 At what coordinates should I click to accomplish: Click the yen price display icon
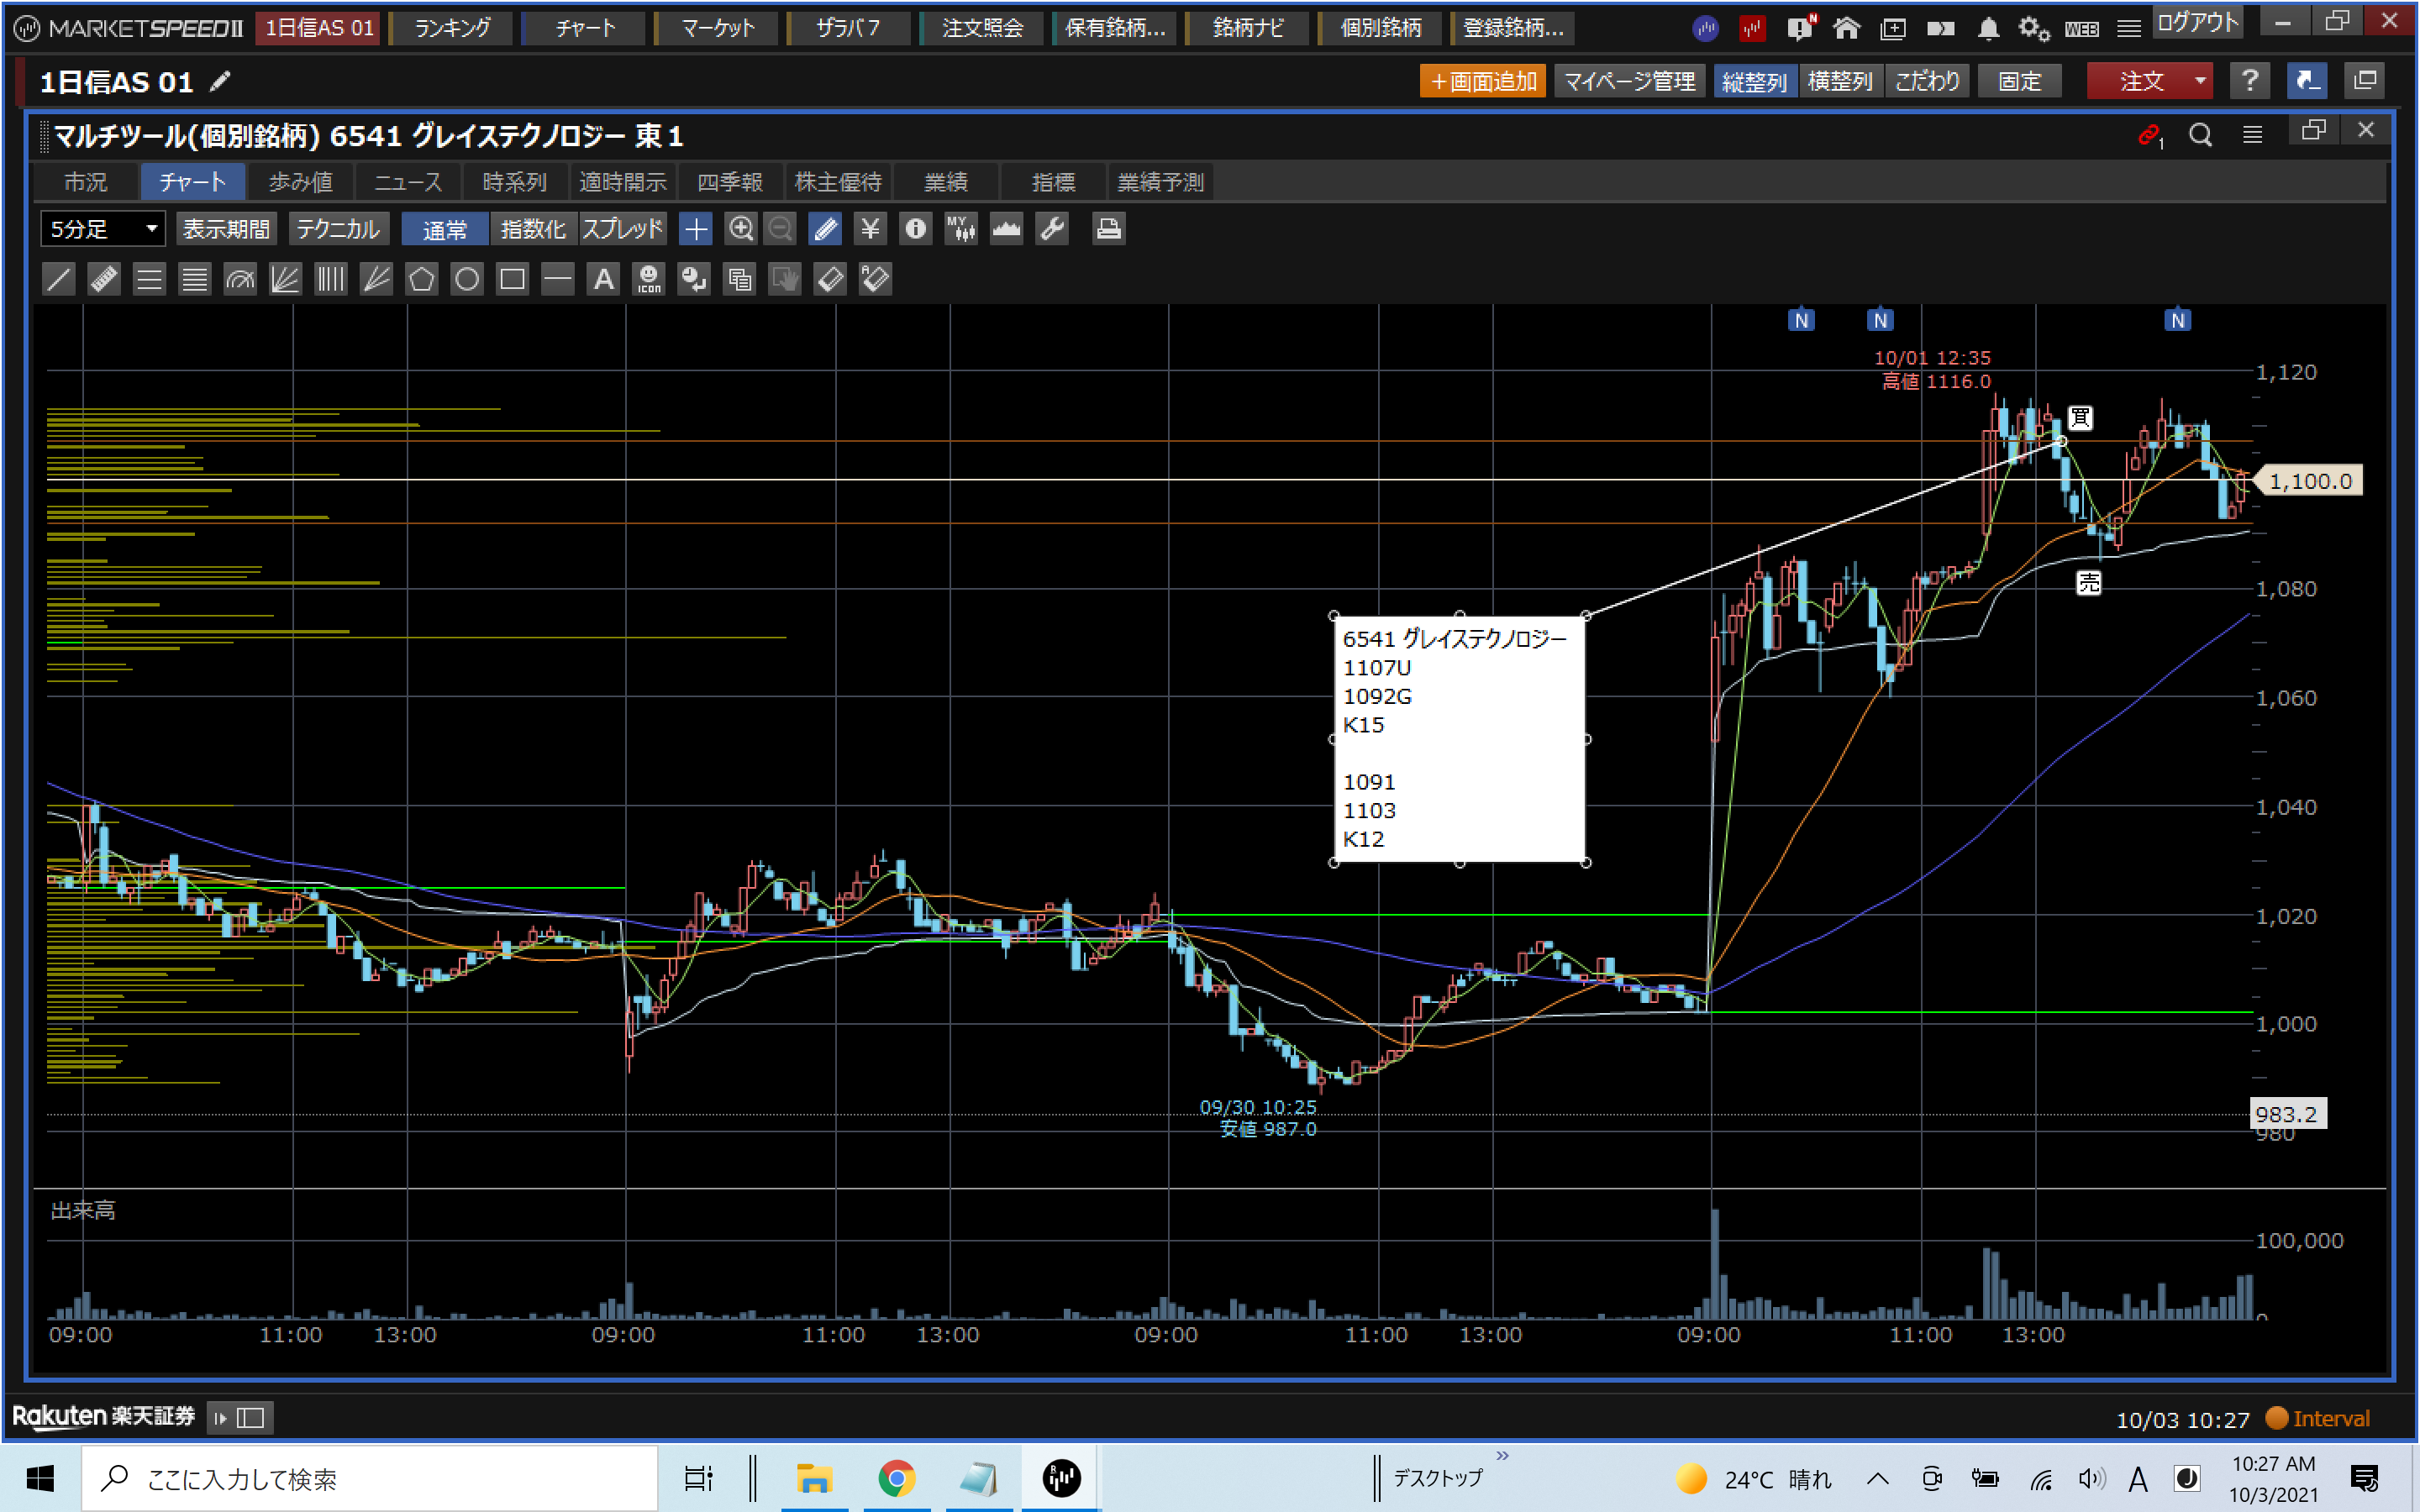870,229
